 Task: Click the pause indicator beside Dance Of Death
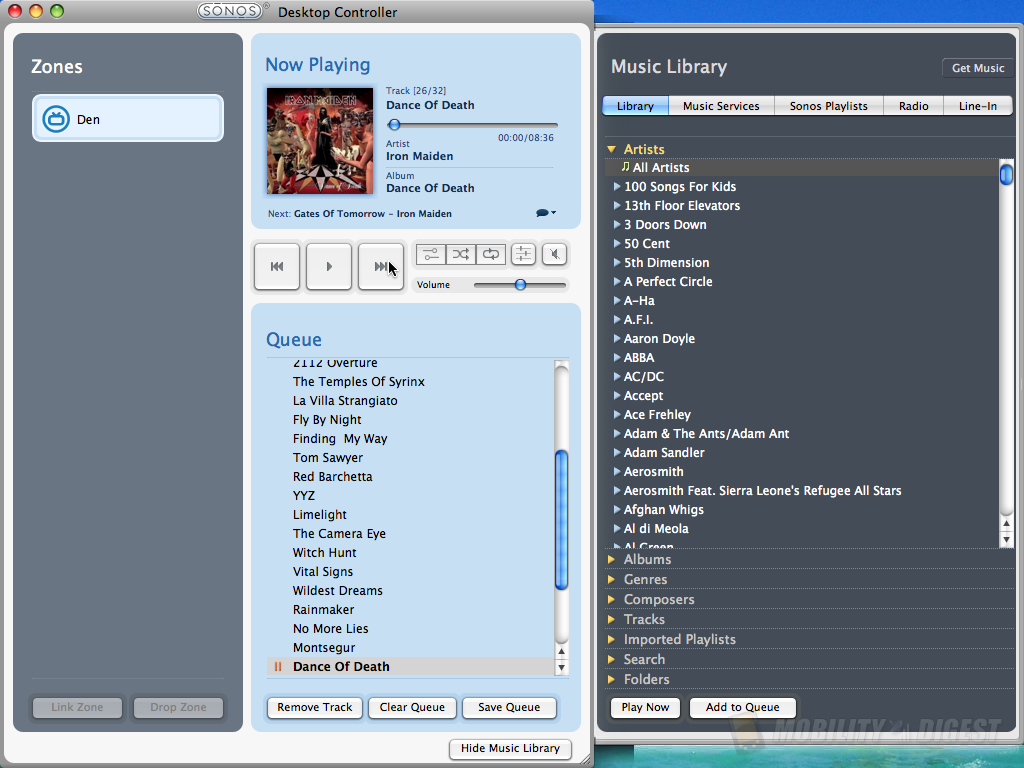point(278,667)
